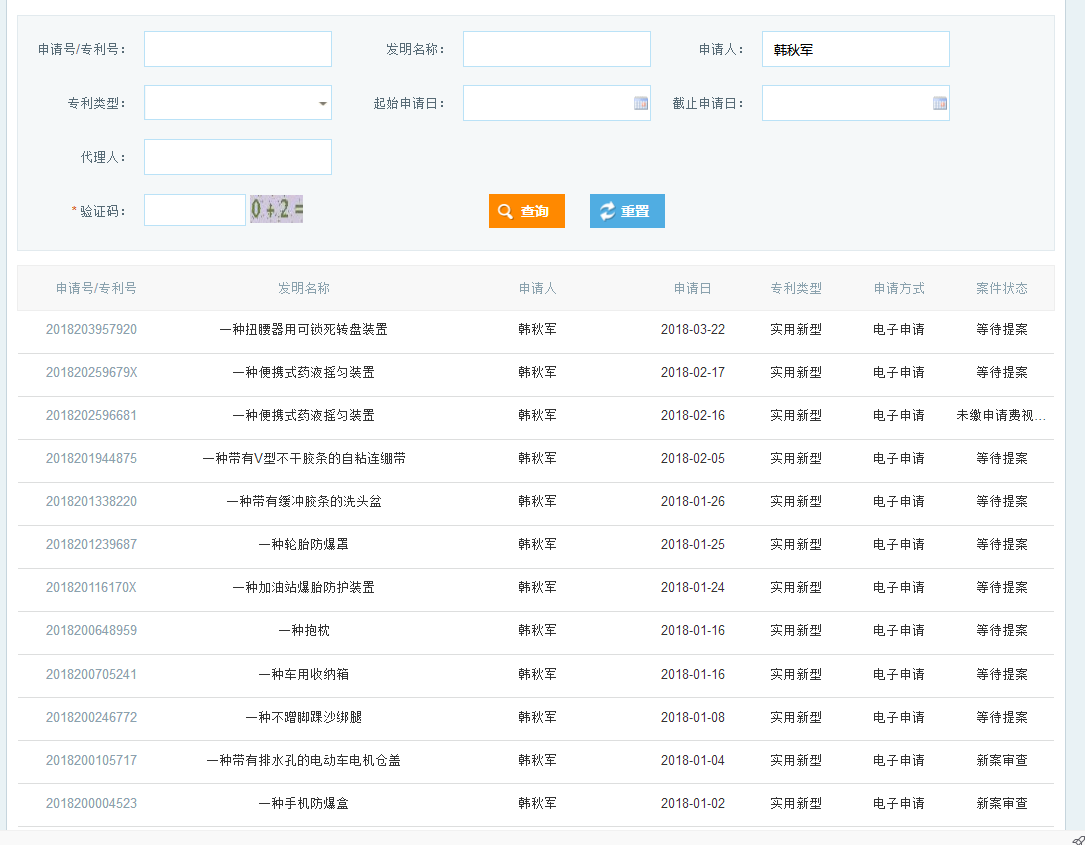The height and width of the screenshot is (845, 1085).
Task: Click the 申请人 field containing 韩秋军
Action: (x=855, y=49)
